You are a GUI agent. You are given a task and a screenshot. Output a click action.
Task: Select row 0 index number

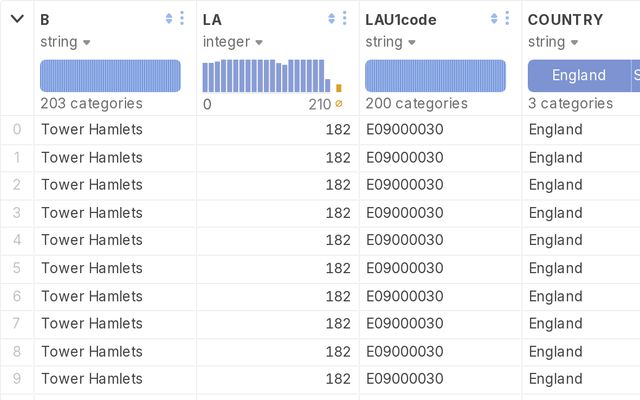pyautogui.click(x=16, y=129)
